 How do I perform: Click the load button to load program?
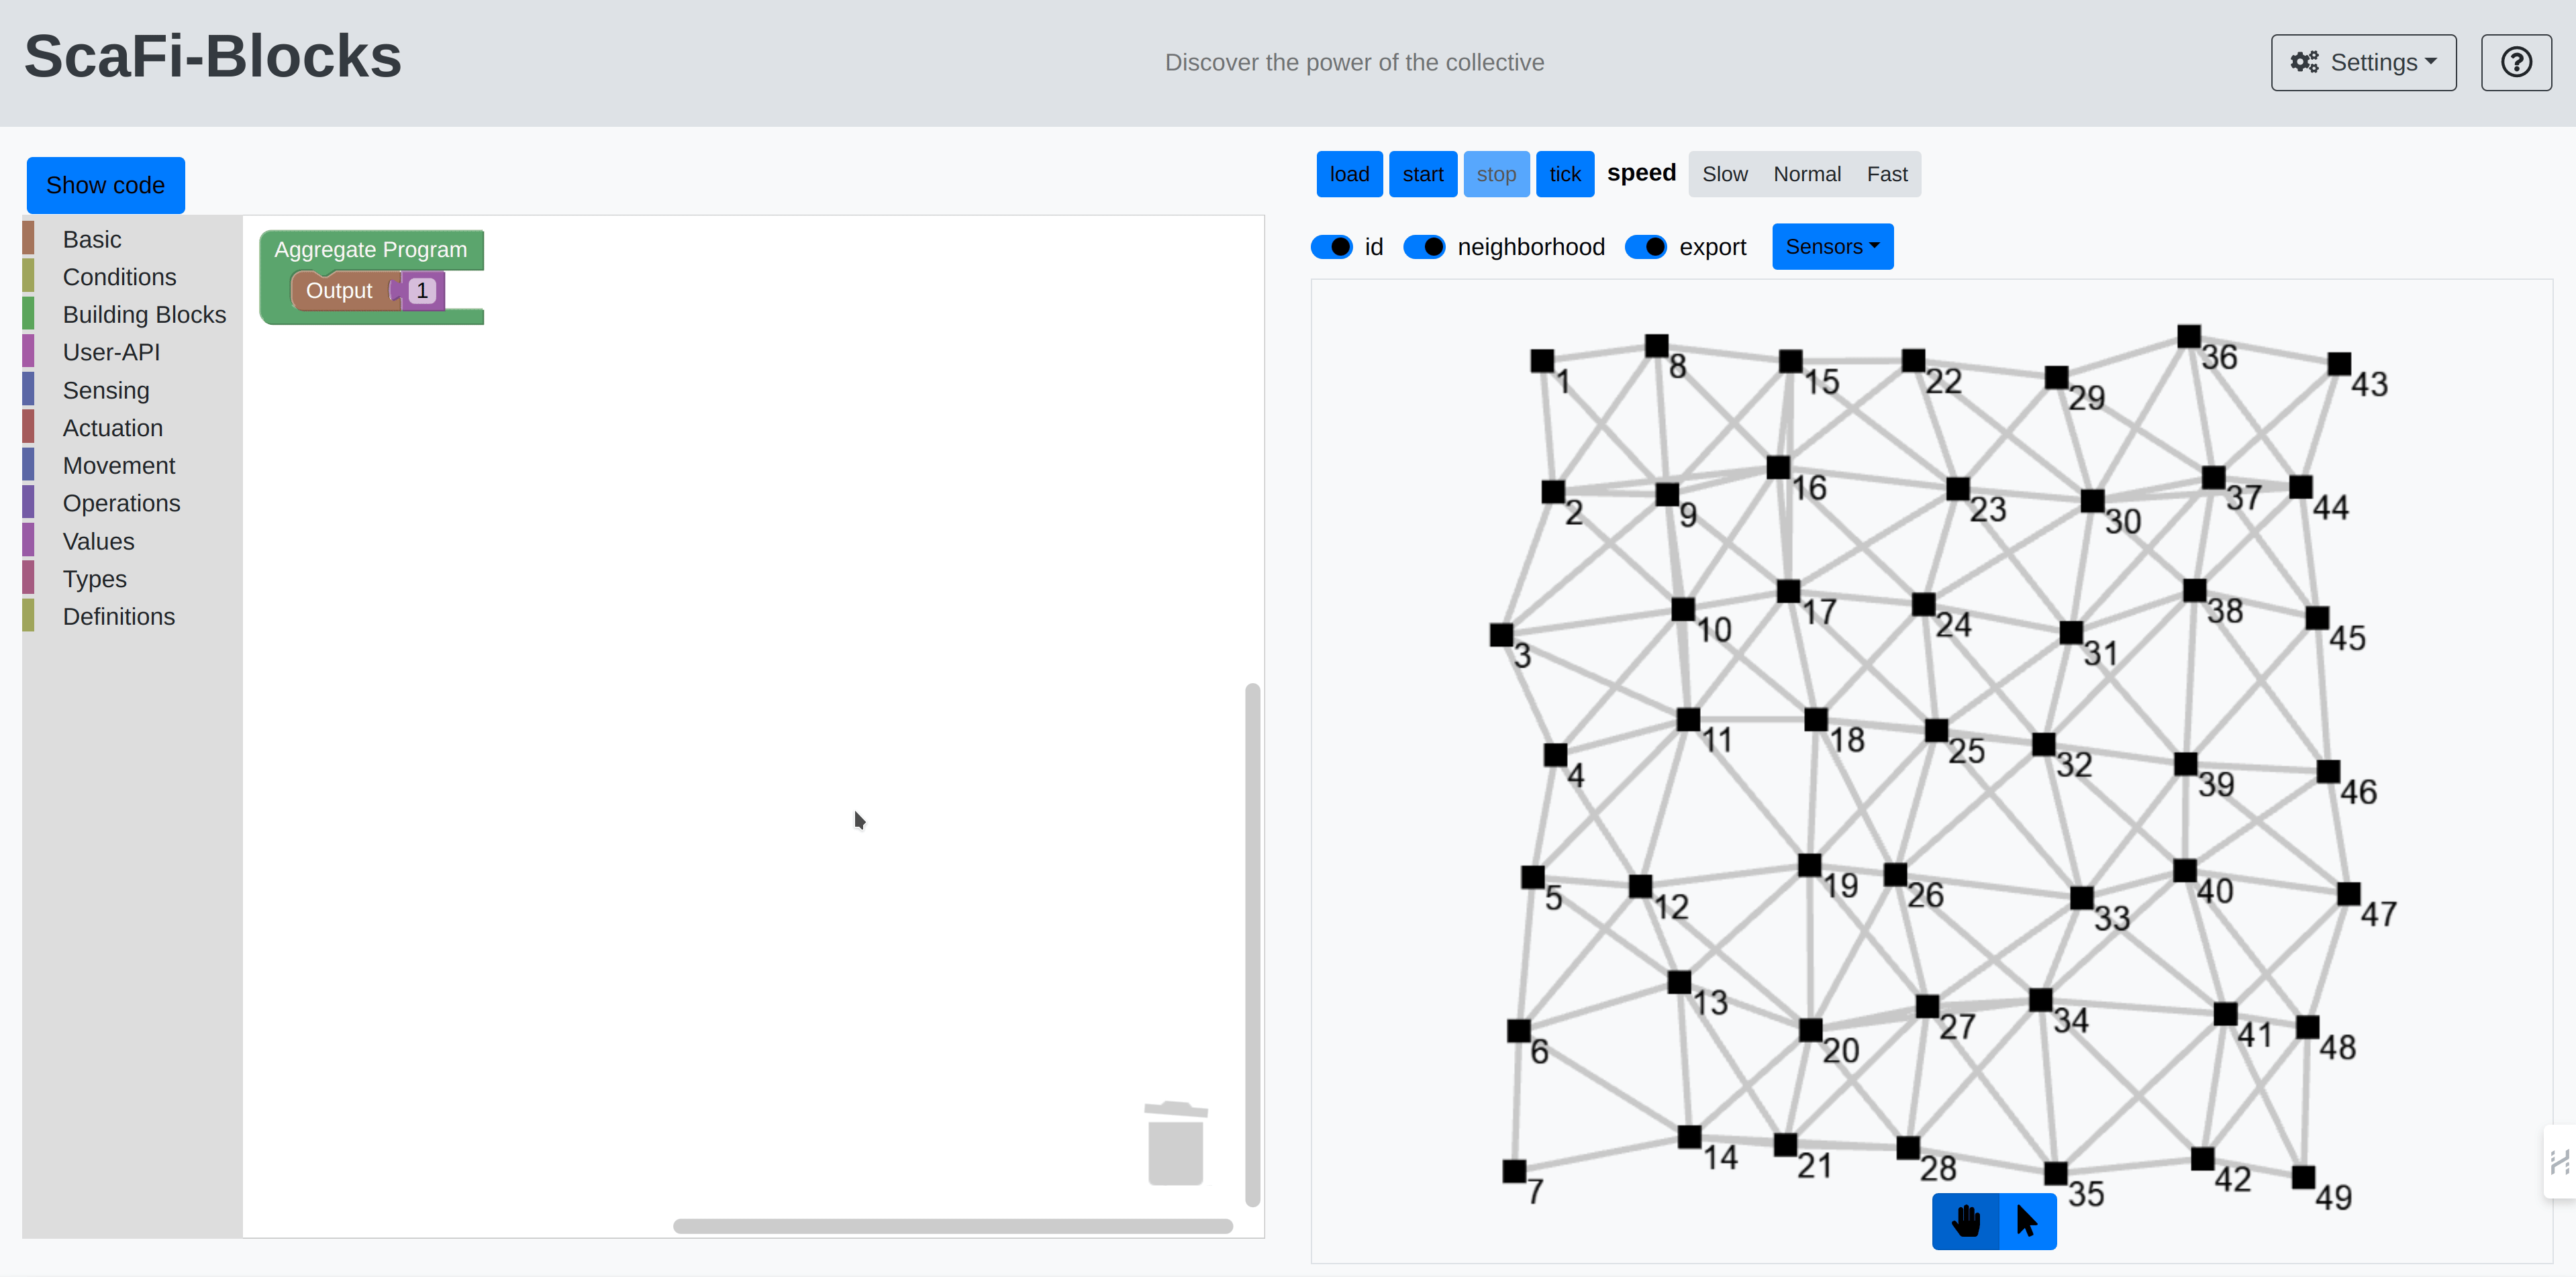[x=1347, y=172]
